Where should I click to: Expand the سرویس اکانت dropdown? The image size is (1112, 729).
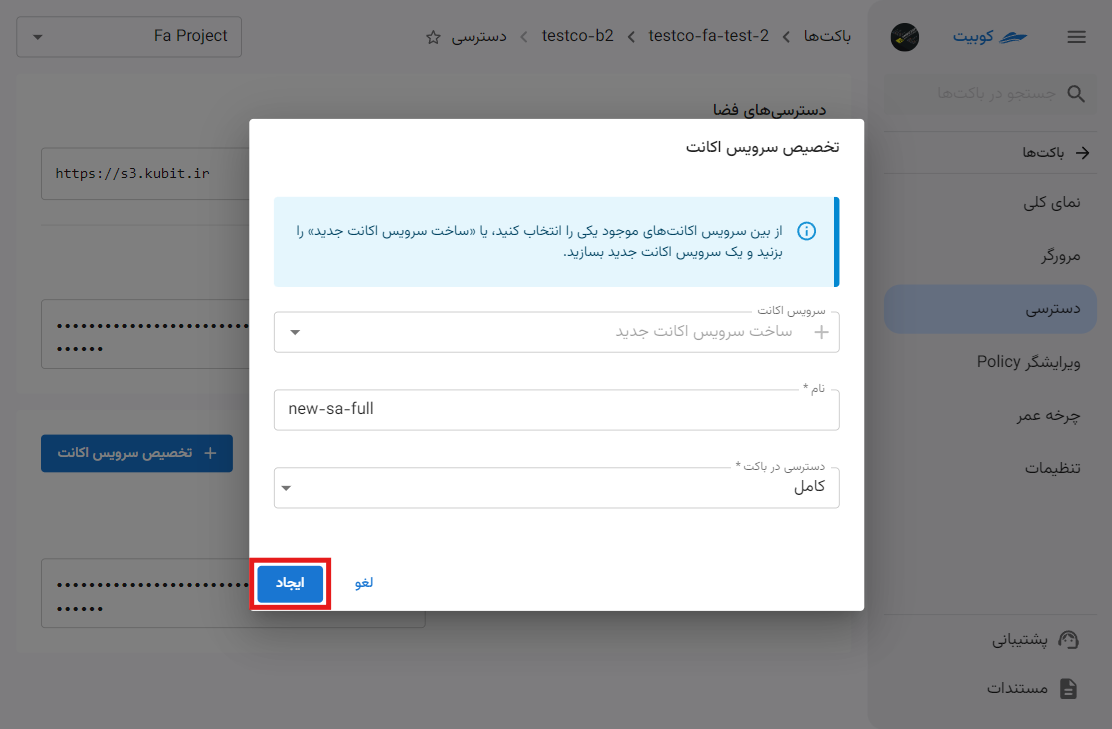pyautogui.click(x=295, y=332)
